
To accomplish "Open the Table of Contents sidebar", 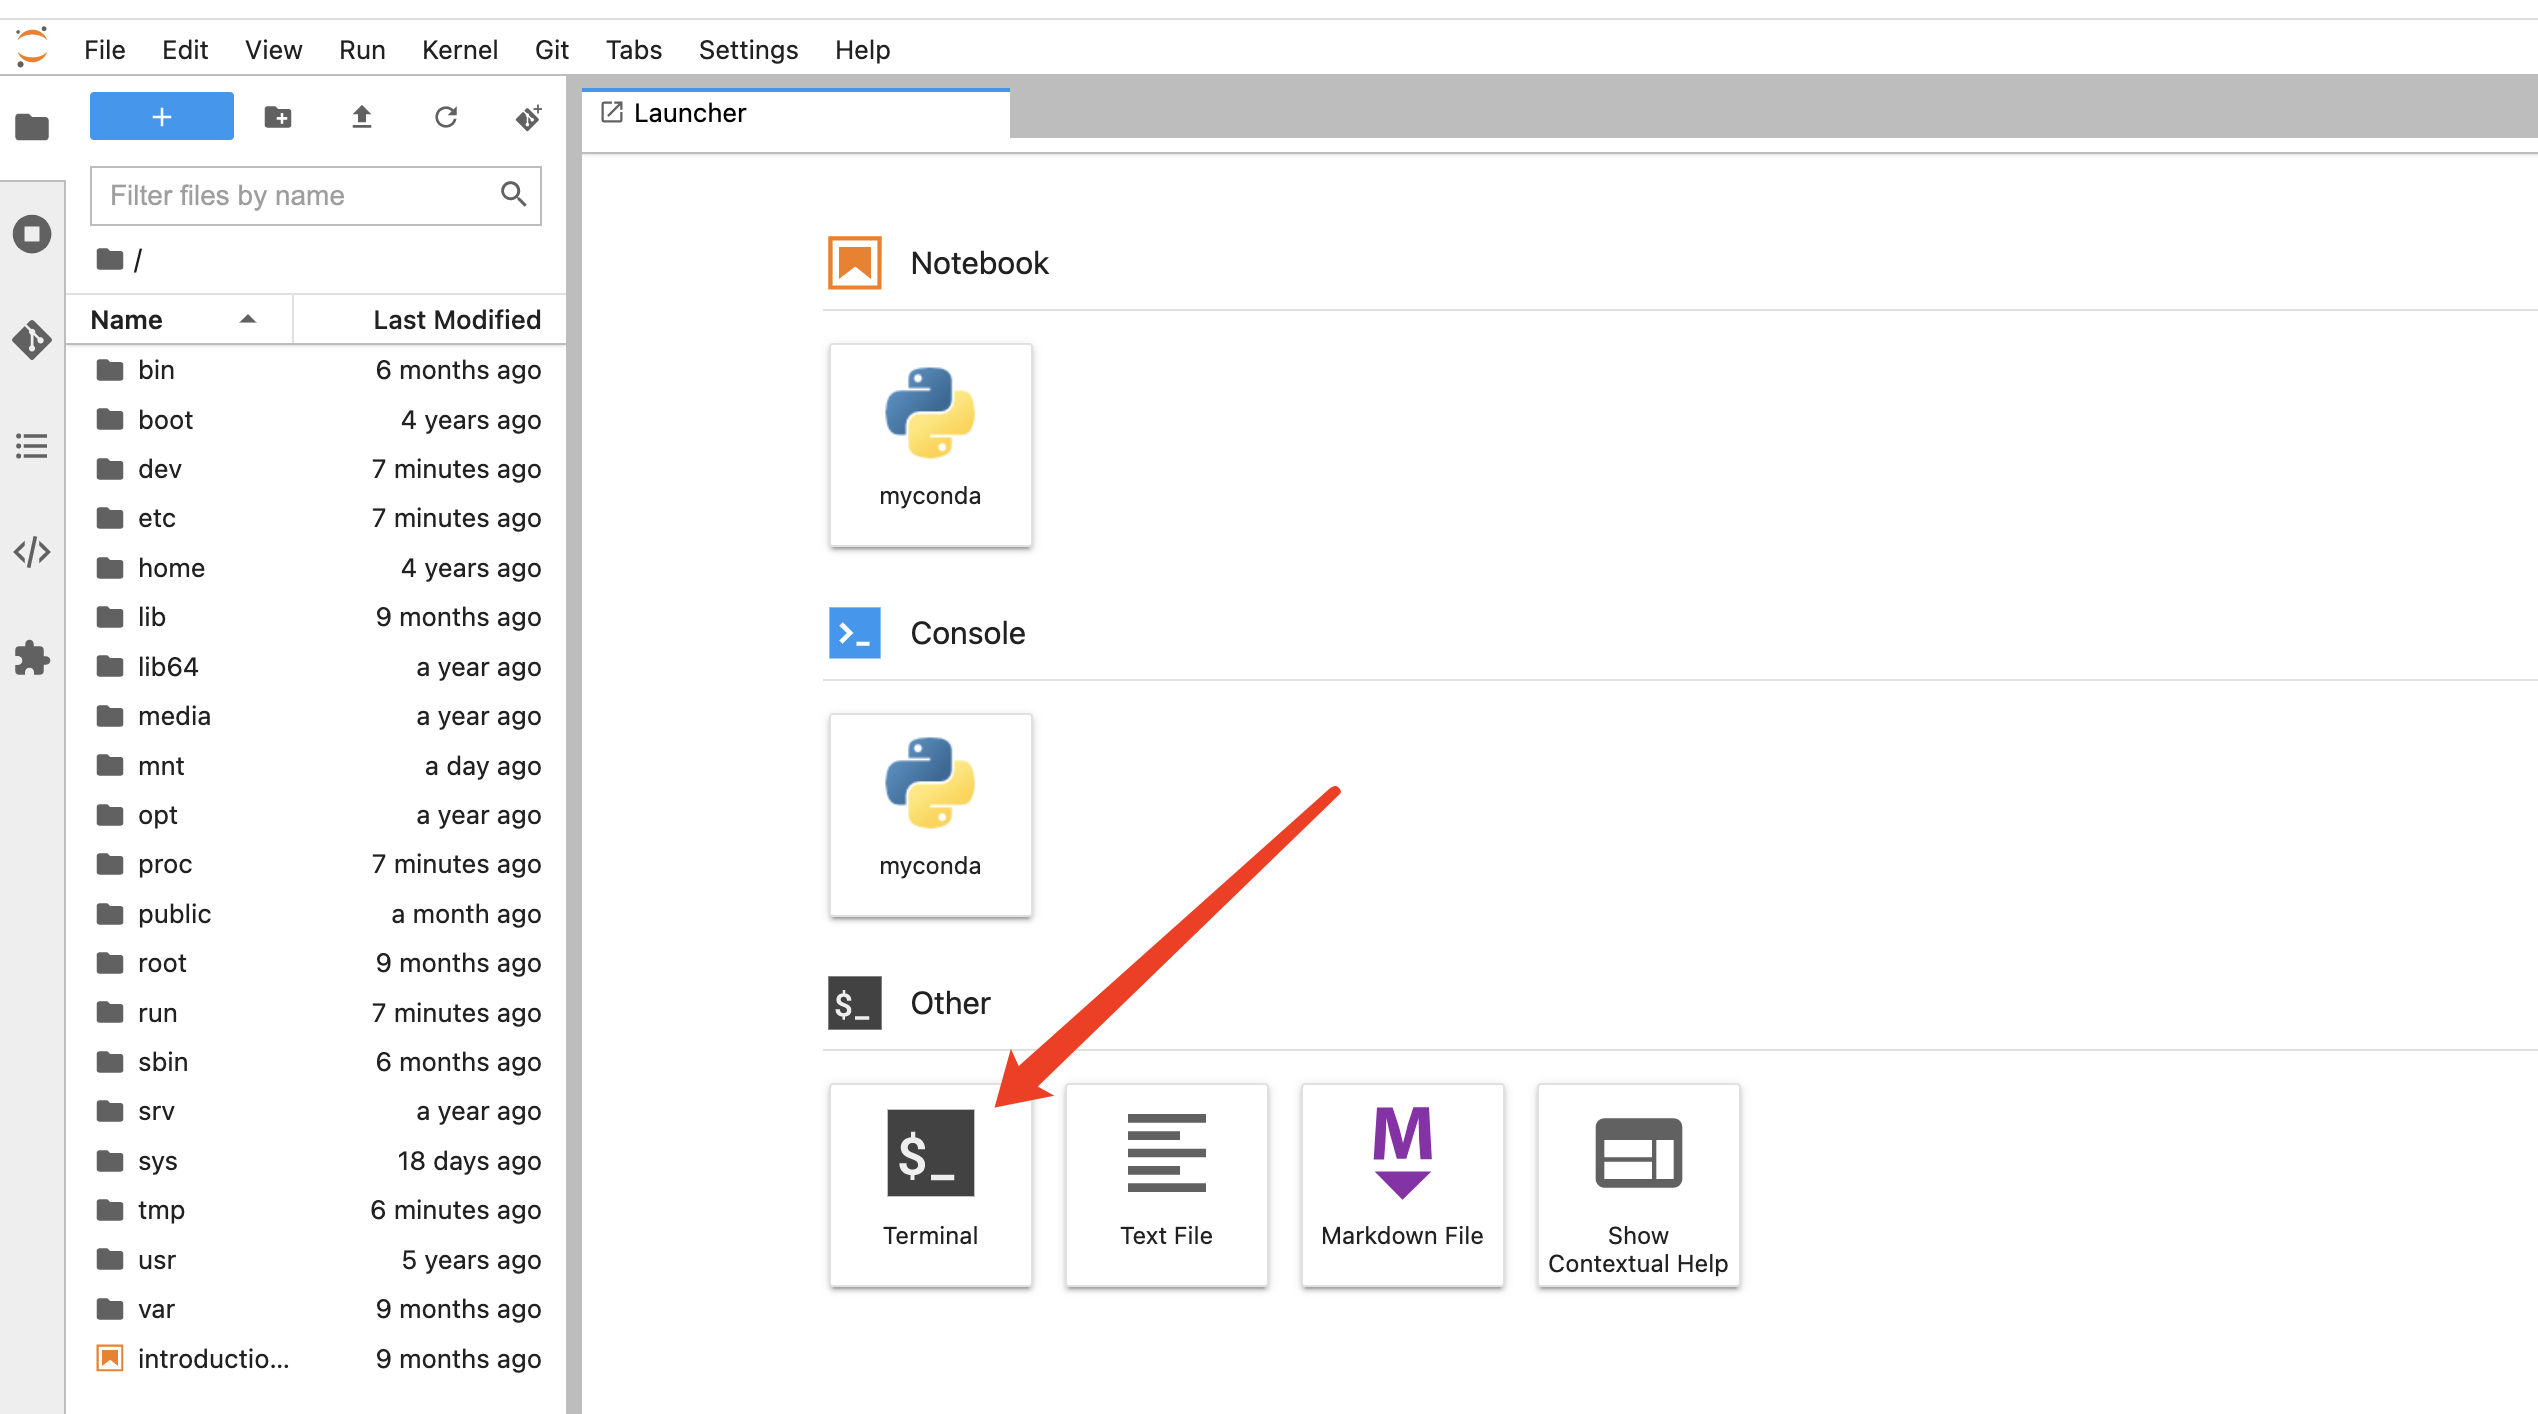I will pos(32,446).
